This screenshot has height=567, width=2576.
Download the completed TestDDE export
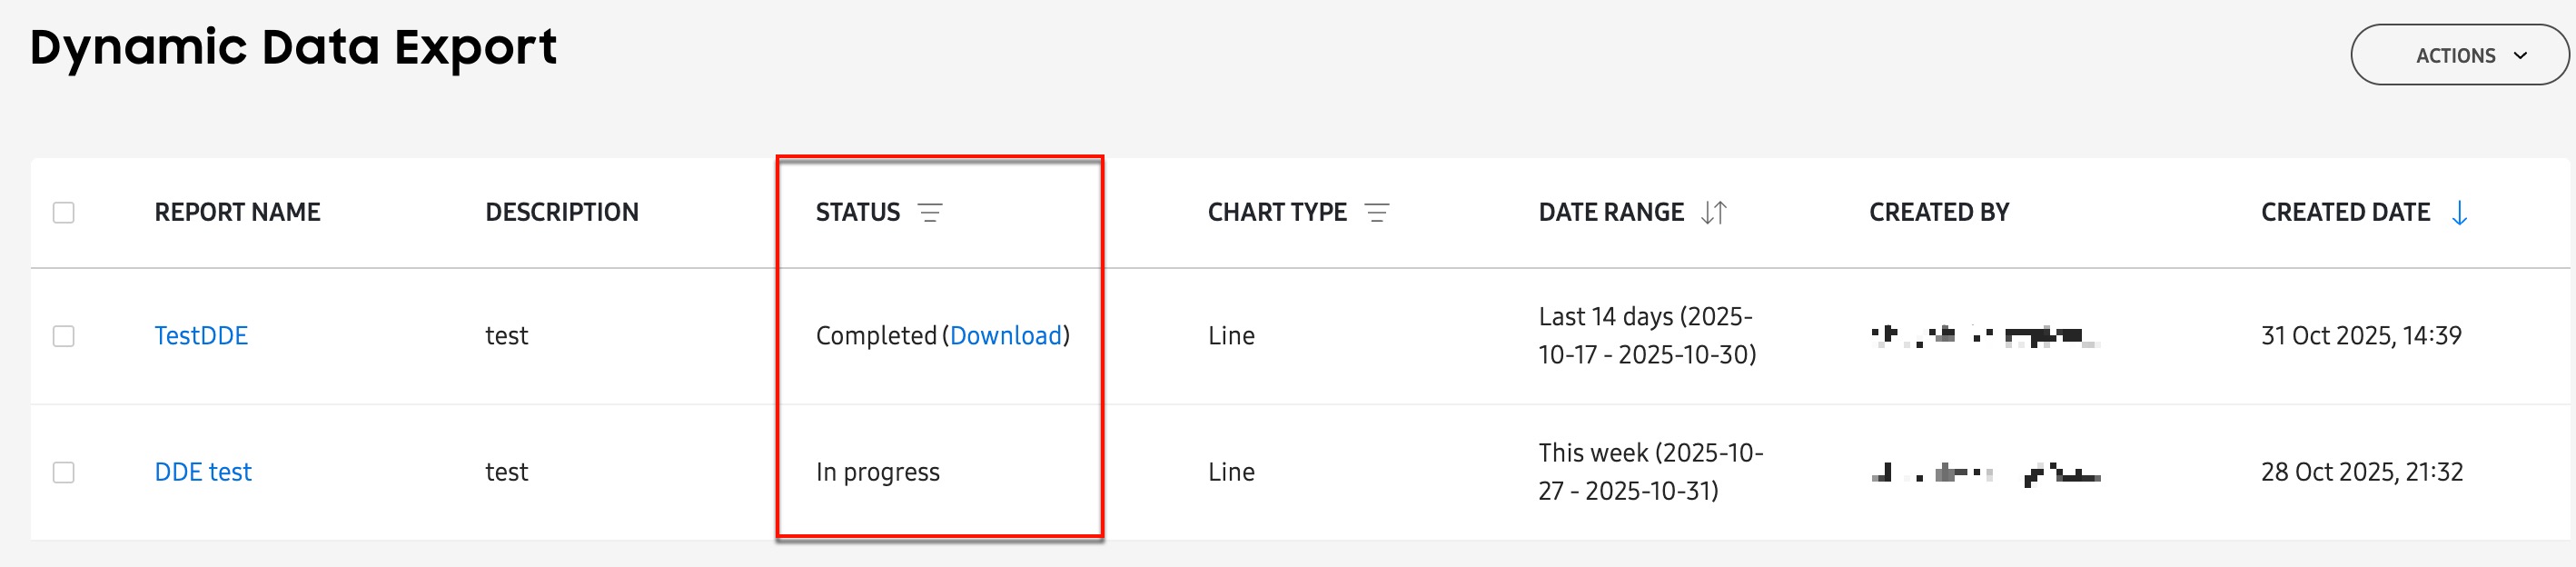(x=1004, y=336)
